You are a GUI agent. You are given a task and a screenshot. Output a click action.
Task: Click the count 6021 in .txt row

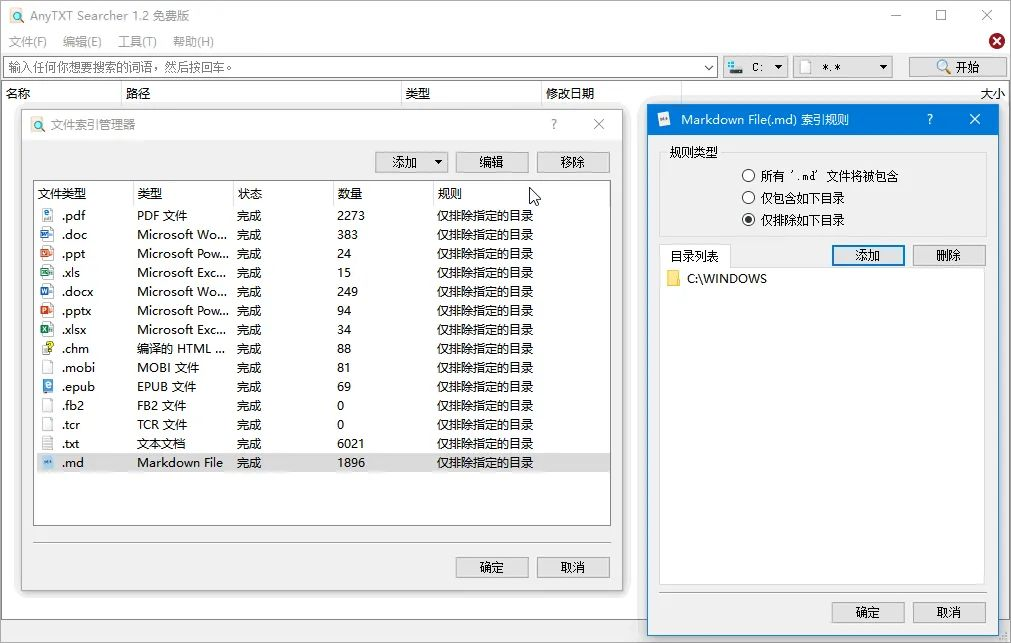pos(351,444)
